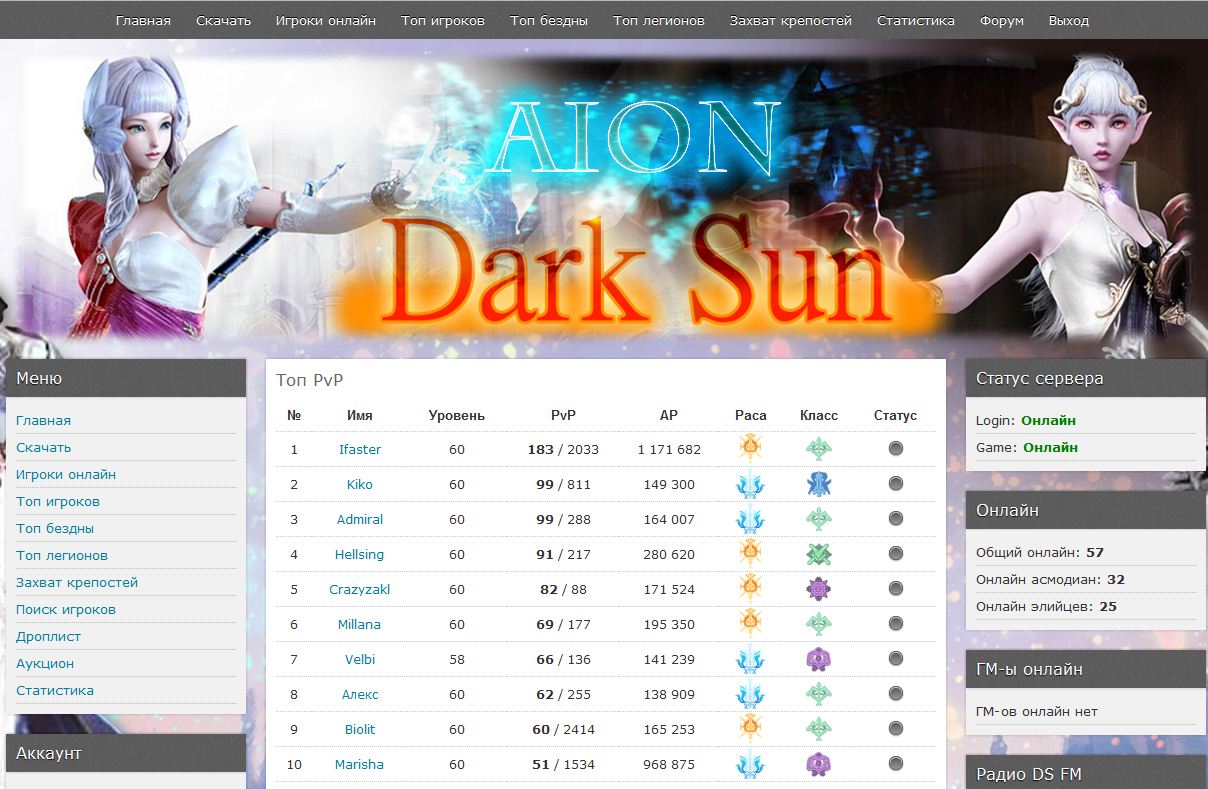Click the race icon in Ifaster's row
1208x789 pixels.
click(x=750, y=448)
